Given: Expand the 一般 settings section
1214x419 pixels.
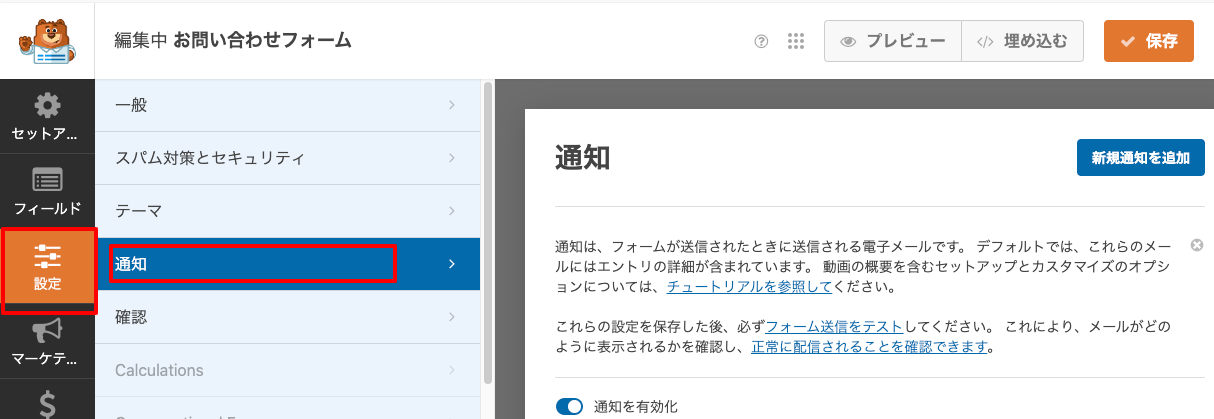Looking at the screenshot, I should pyautogui.click(x=288, y=105).
